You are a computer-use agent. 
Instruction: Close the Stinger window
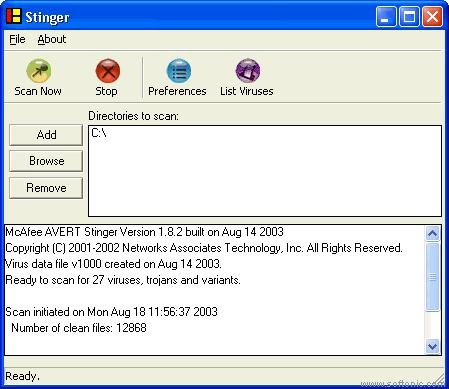click(x=433, y=16)
